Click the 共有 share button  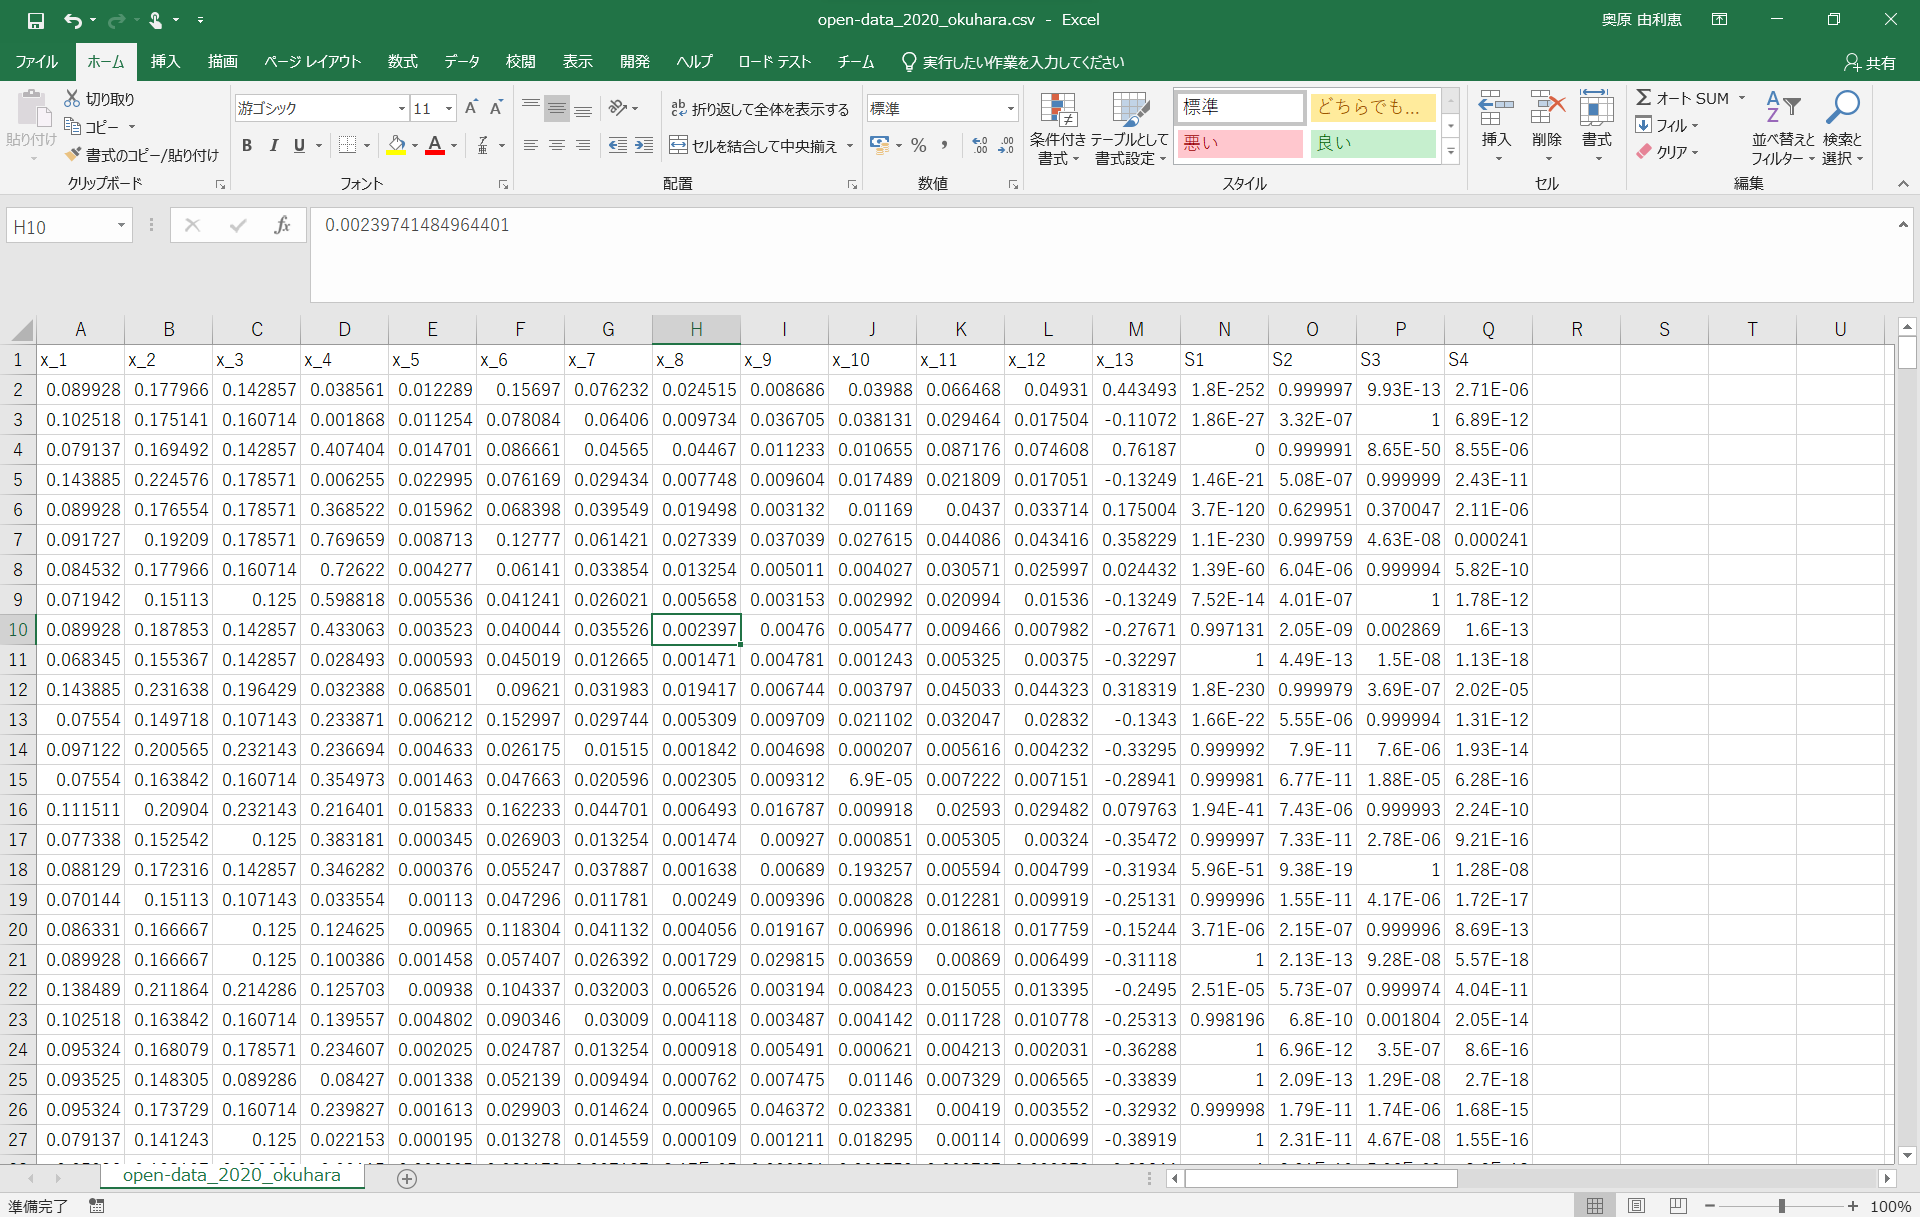point(1870,62)
